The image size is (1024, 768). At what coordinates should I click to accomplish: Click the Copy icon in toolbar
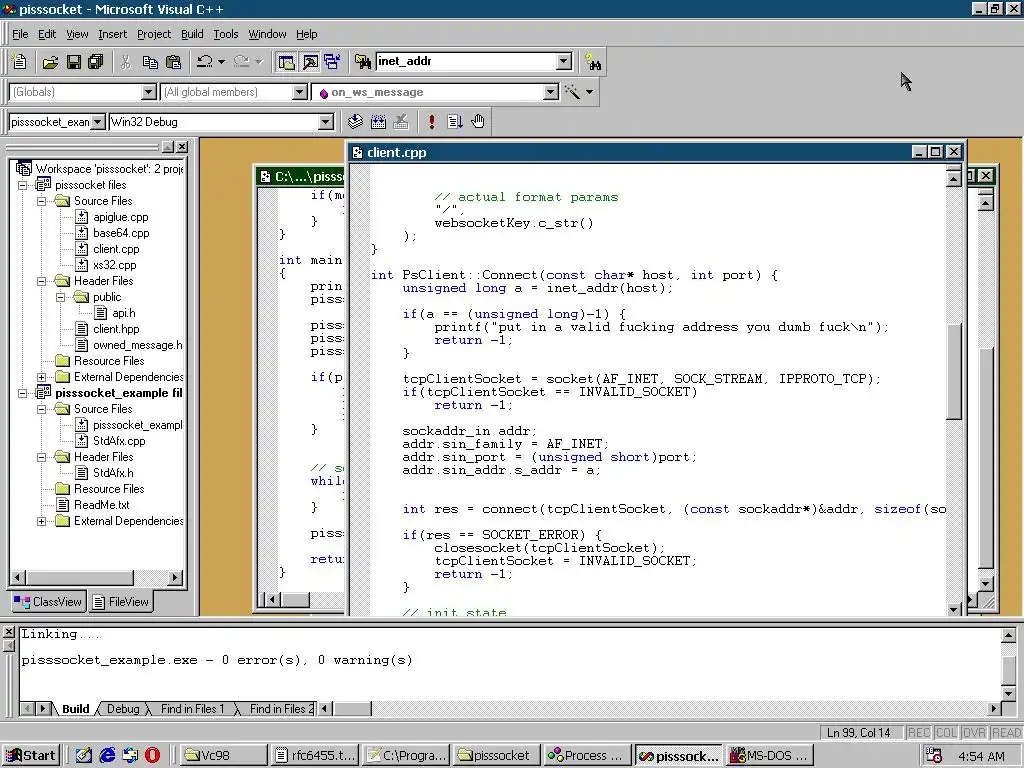150,62
